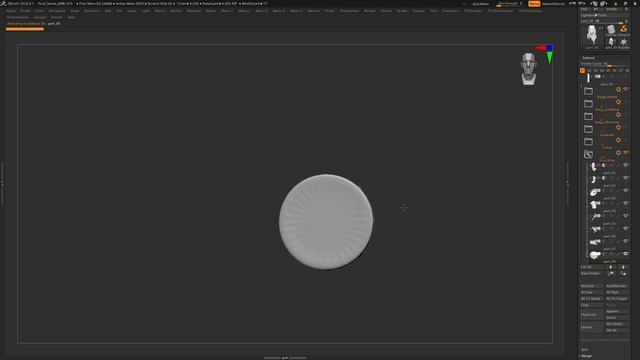640x360 pixels.
Task: Toggle the V2 visibility set button
Action: point(589,71)
